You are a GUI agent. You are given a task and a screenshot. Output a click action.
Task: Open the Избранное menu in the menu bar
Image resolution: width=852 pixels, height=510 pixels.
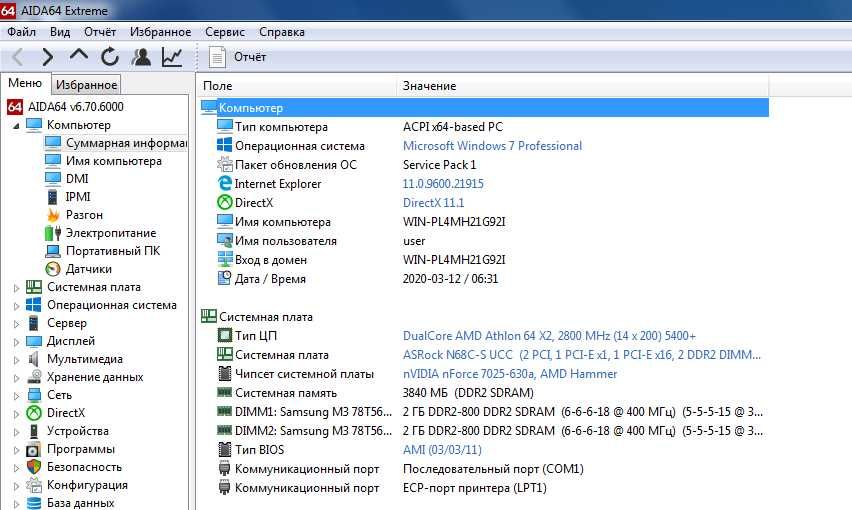160,32
